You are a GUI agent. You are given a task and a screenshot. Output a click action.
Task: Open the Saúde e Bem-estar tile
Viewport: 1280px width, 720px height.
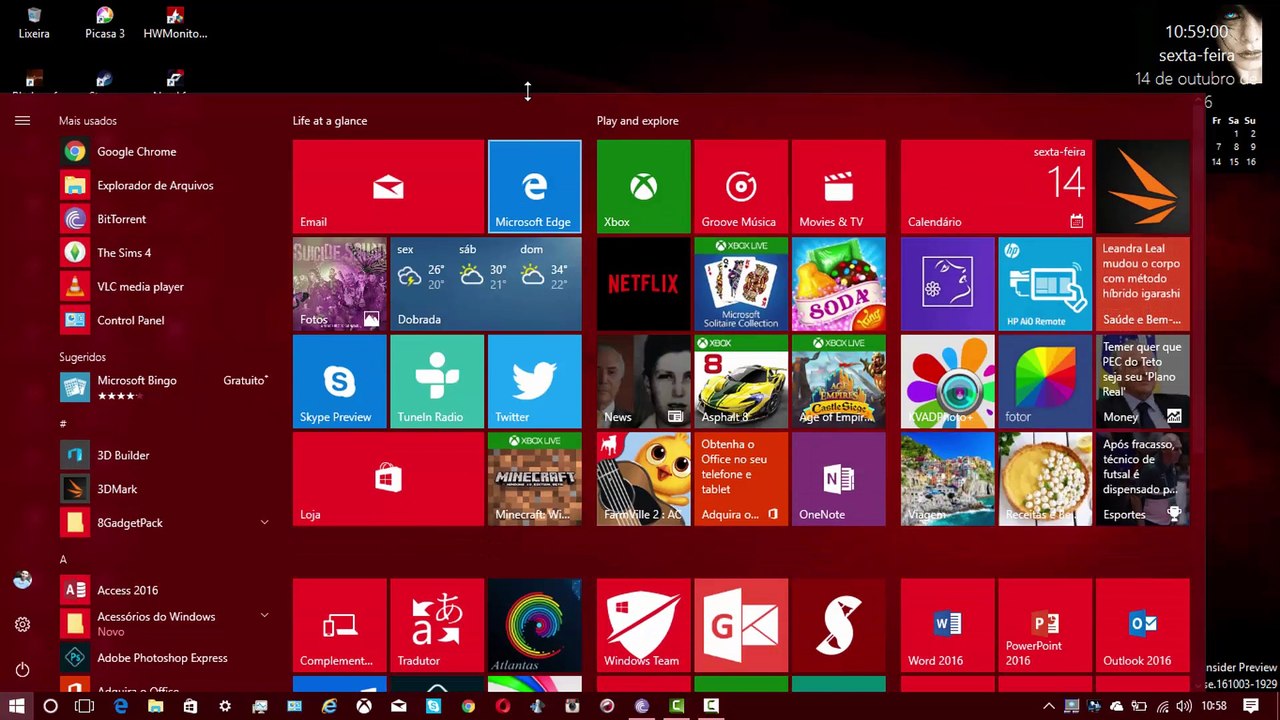pyautogui.click(x=1143, y=284)
